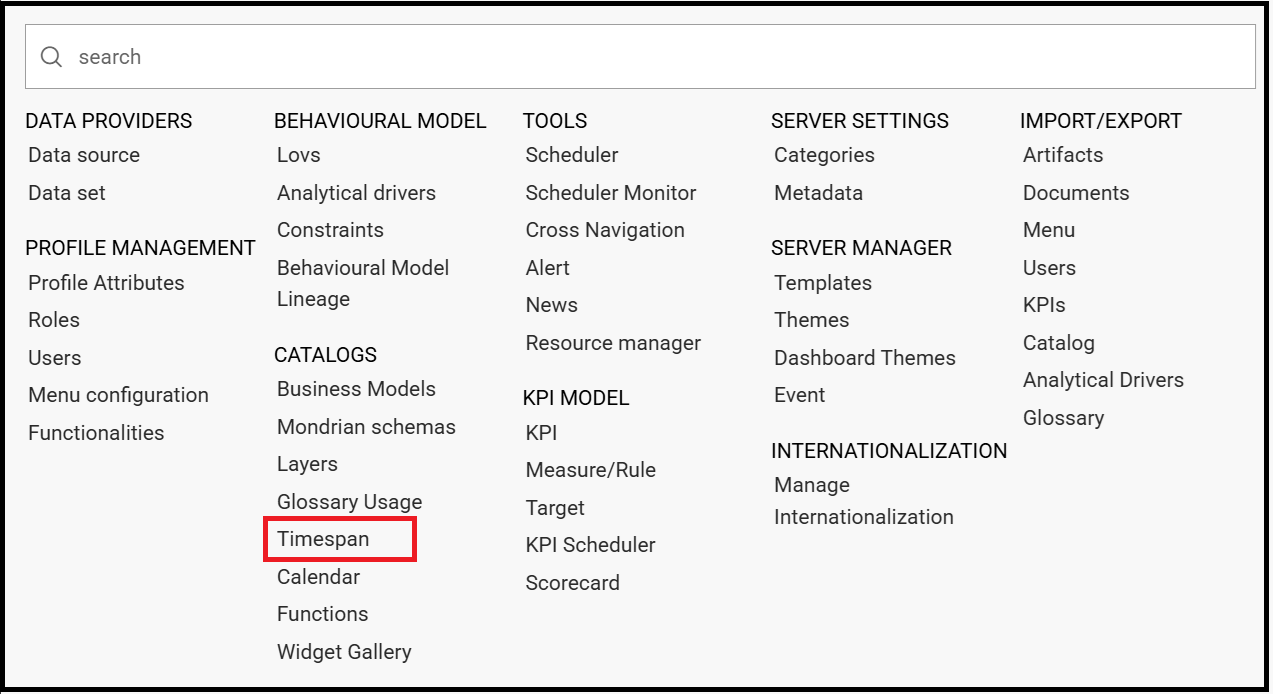The width and height of the screenshot is (1273, 694).
Task: Select the Functionalities entry
Action: click(x=96, y=433)
